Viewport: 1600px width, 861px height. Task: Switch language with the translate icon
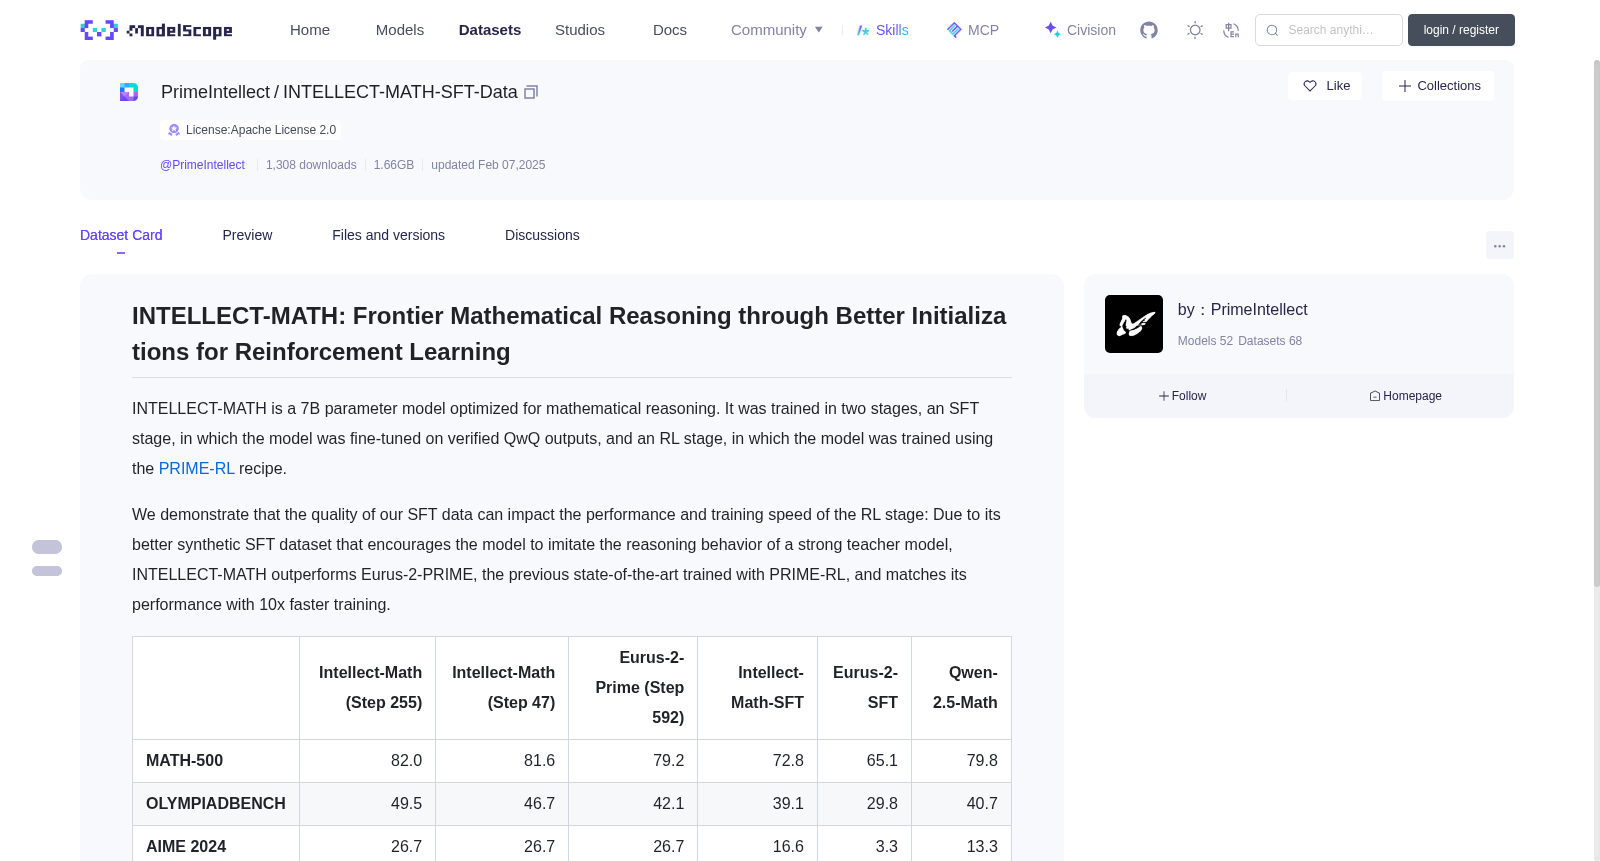point(1231,30)
